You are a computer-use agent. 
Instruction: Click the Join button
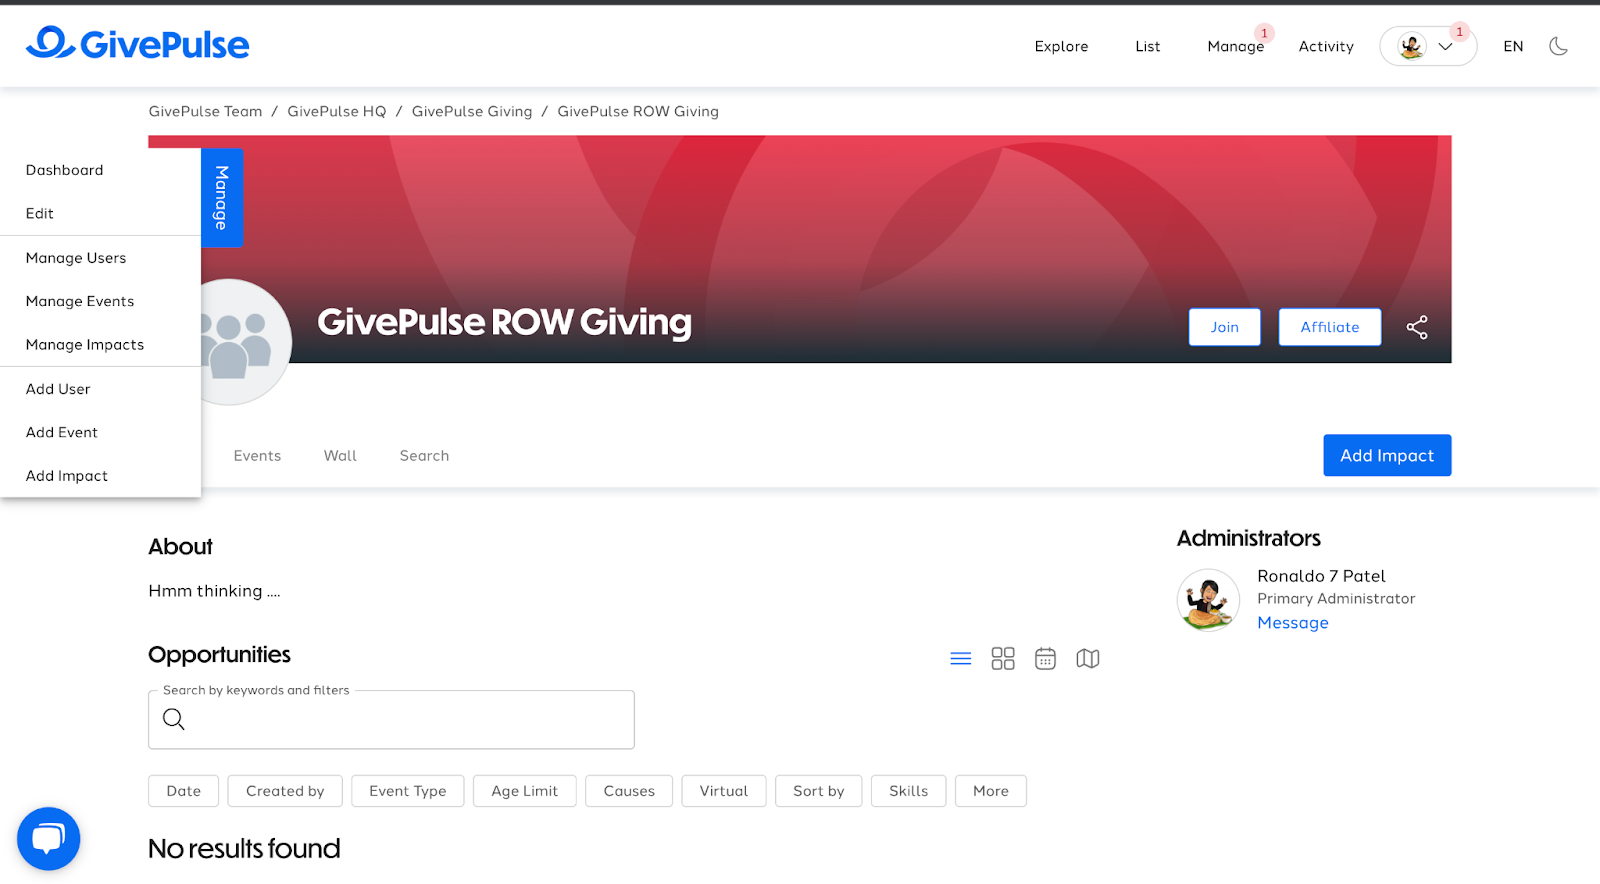tap(1225, 327)
